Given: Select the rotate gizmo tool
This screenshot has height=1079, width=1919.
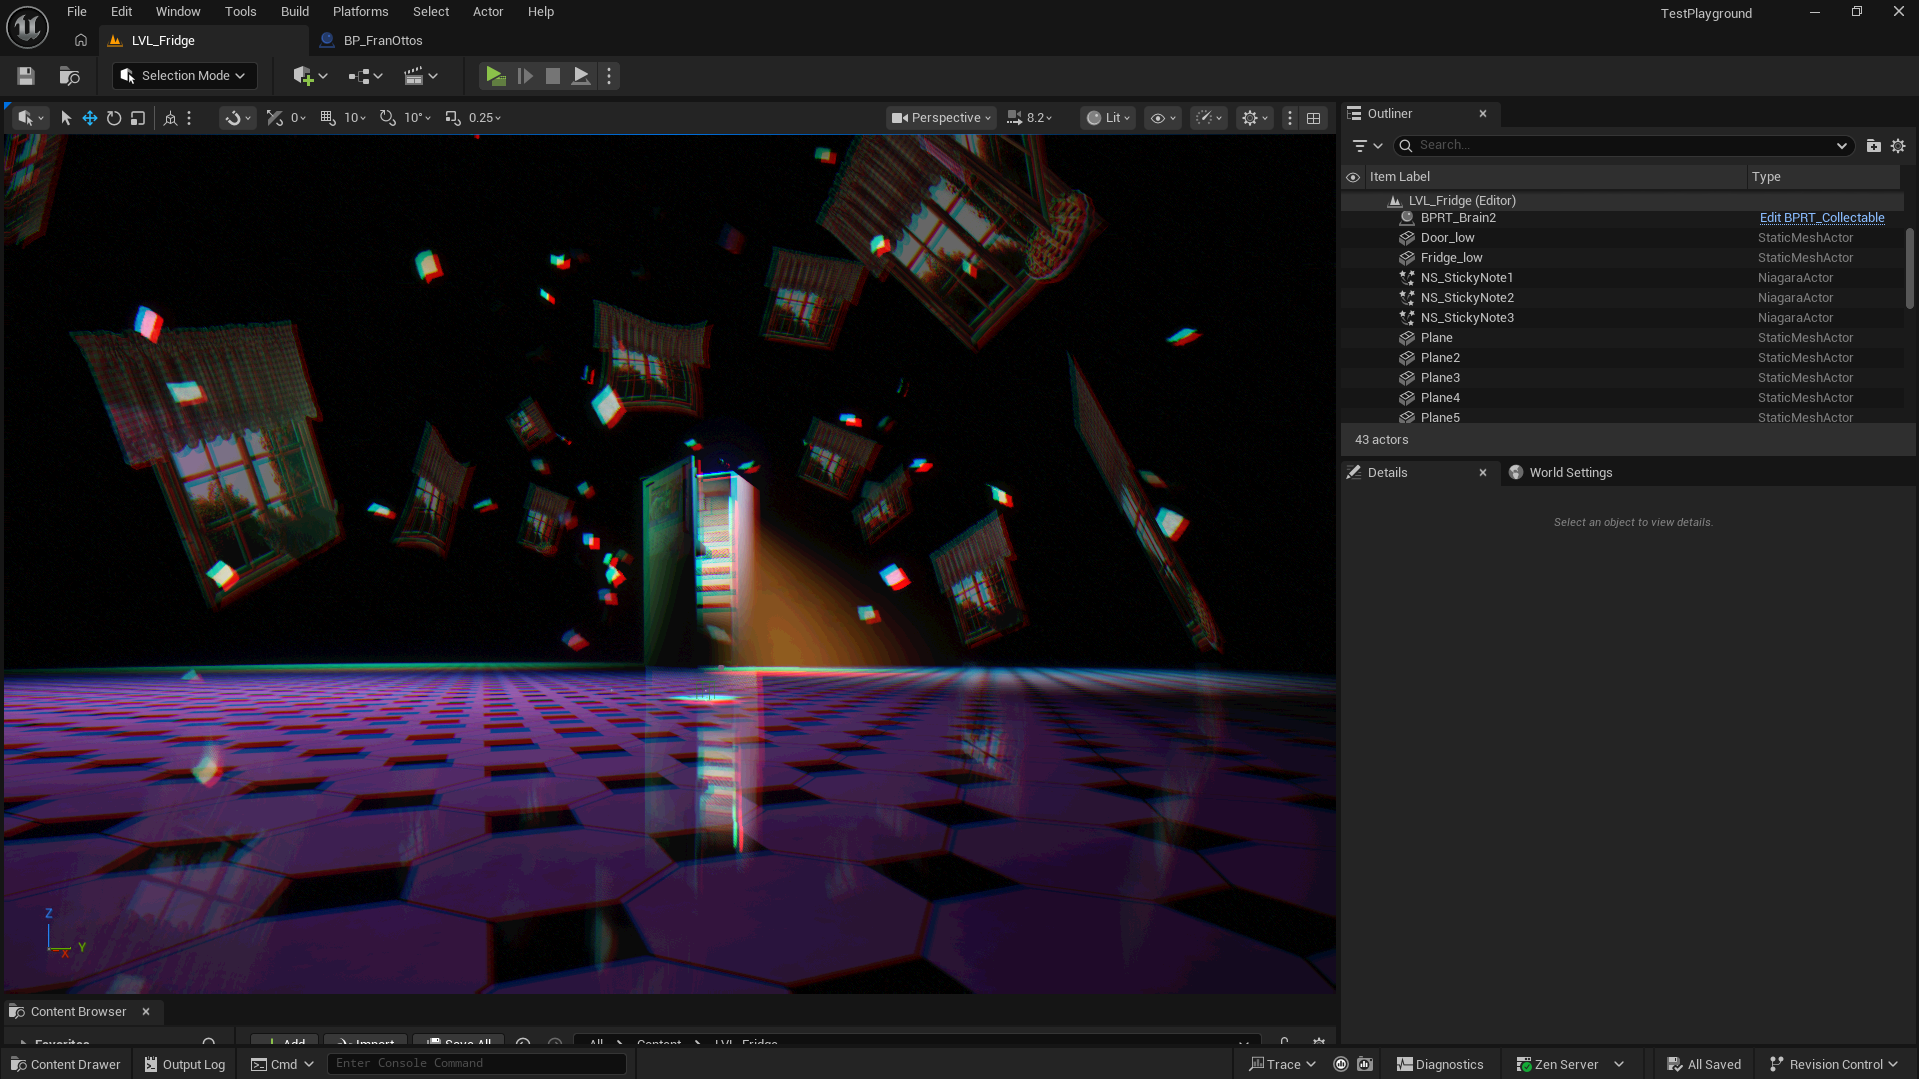Looking at the screenshot, I should (x=114, y=118).
